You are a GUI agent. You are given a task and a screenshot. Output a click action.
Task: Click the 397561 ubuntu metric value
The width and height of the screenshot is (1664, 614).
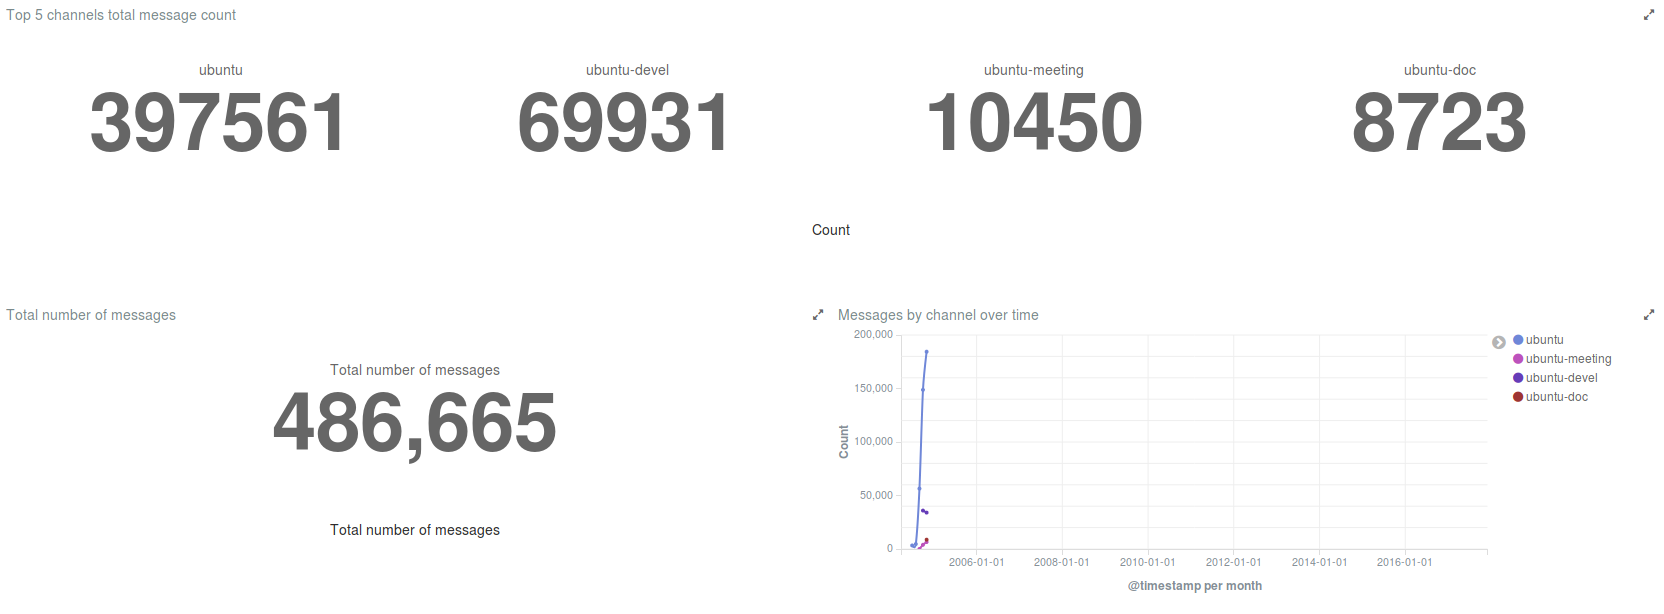tap(219, 123)
